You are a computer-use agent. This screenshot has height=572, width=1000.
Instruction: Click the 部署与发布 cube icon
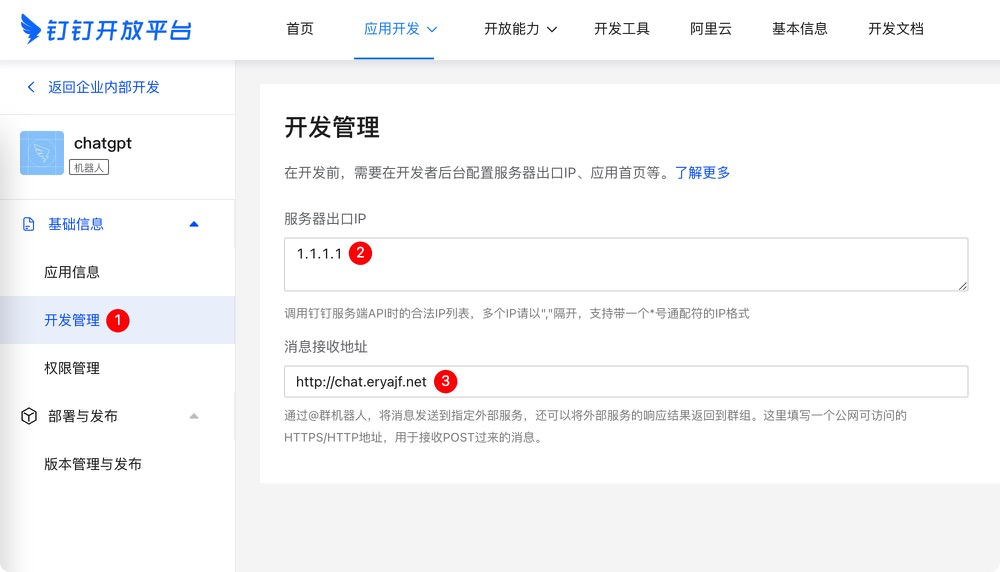click(28, 416)
